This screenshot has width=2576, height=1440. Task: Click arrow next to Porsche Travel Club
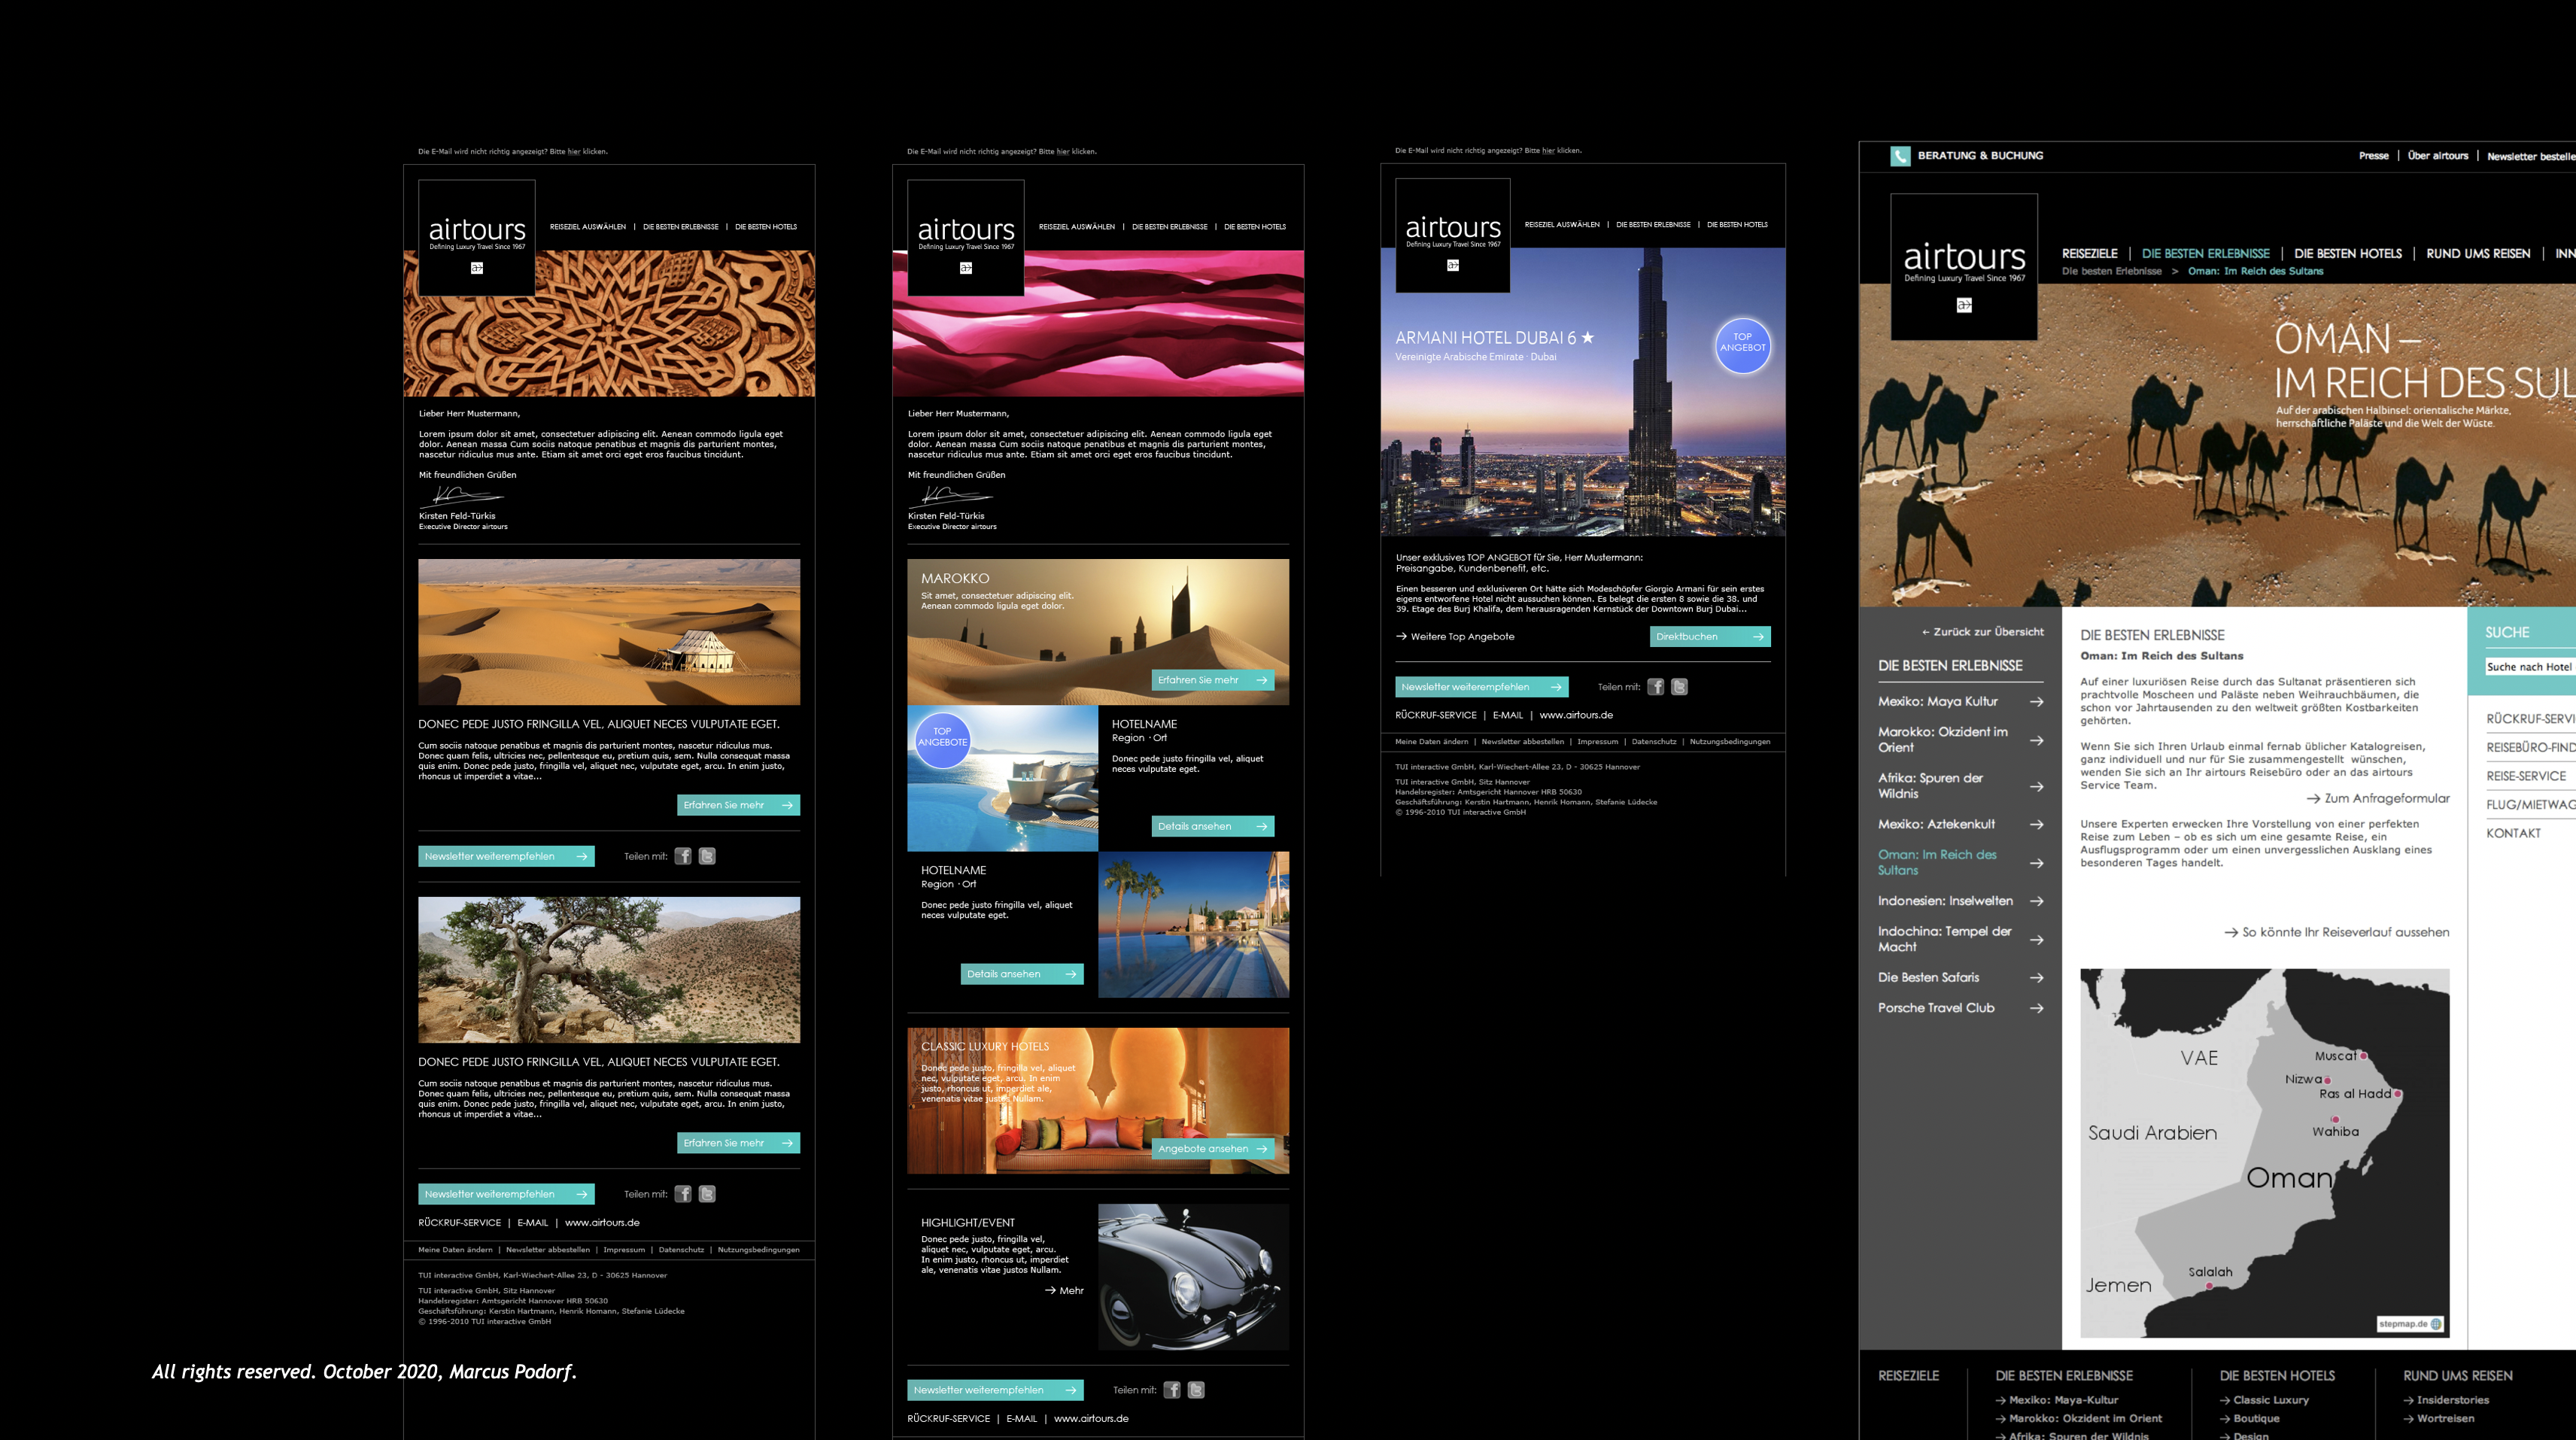[2036, 1009]
